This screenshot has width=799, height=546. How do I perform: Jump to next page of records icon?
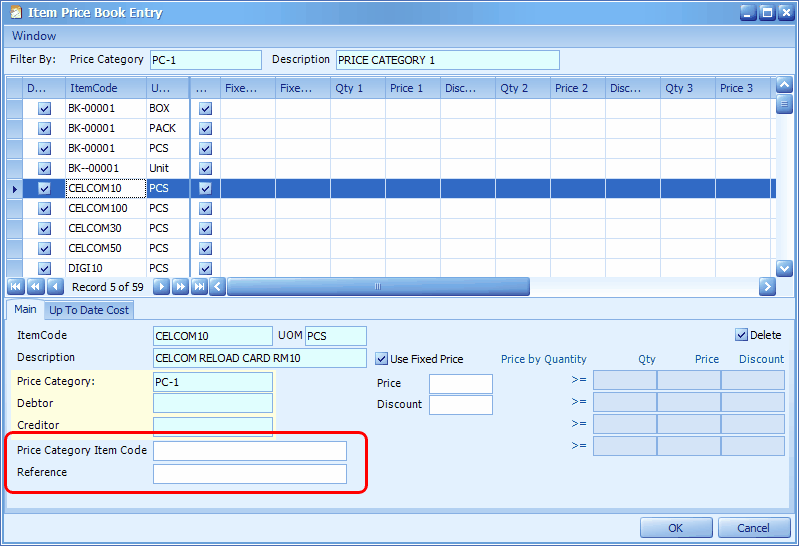pyautogui.click(x=180, y=287)
